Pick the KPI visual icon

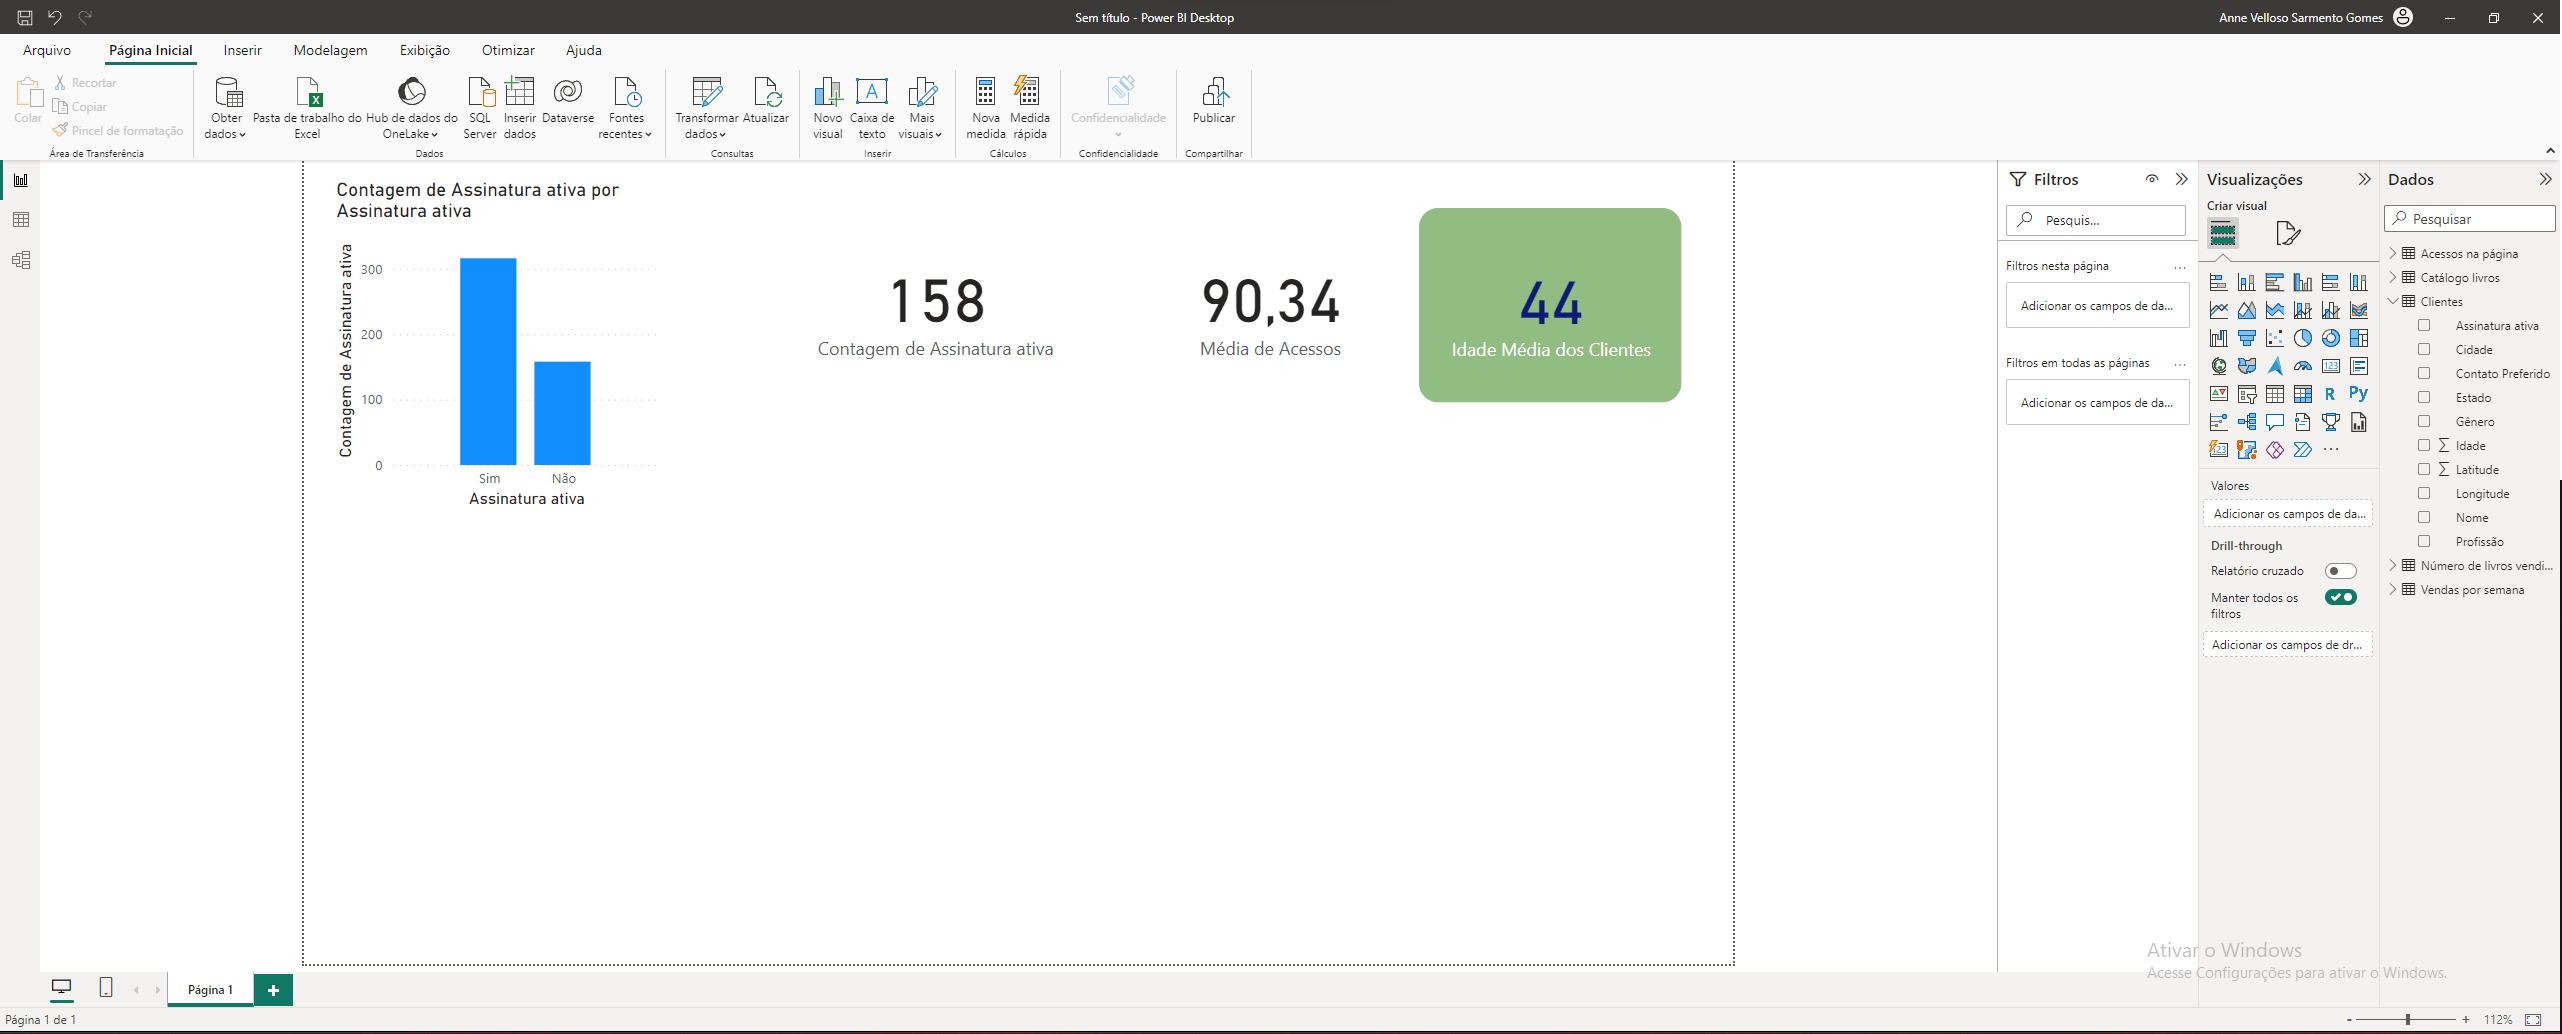[2218, 394]
